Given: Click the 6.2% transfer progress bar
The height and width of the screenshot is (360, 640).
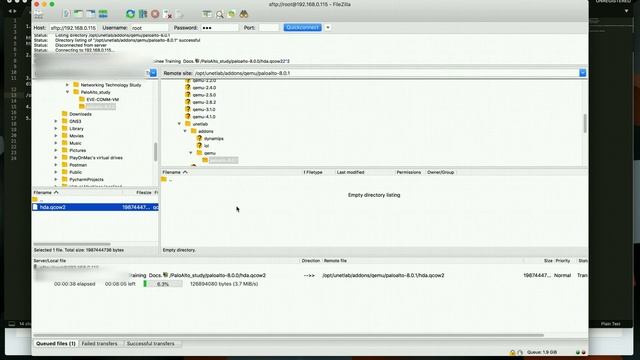Looking at the screenshot, I should pyautogui.click(x=162, y=284).
